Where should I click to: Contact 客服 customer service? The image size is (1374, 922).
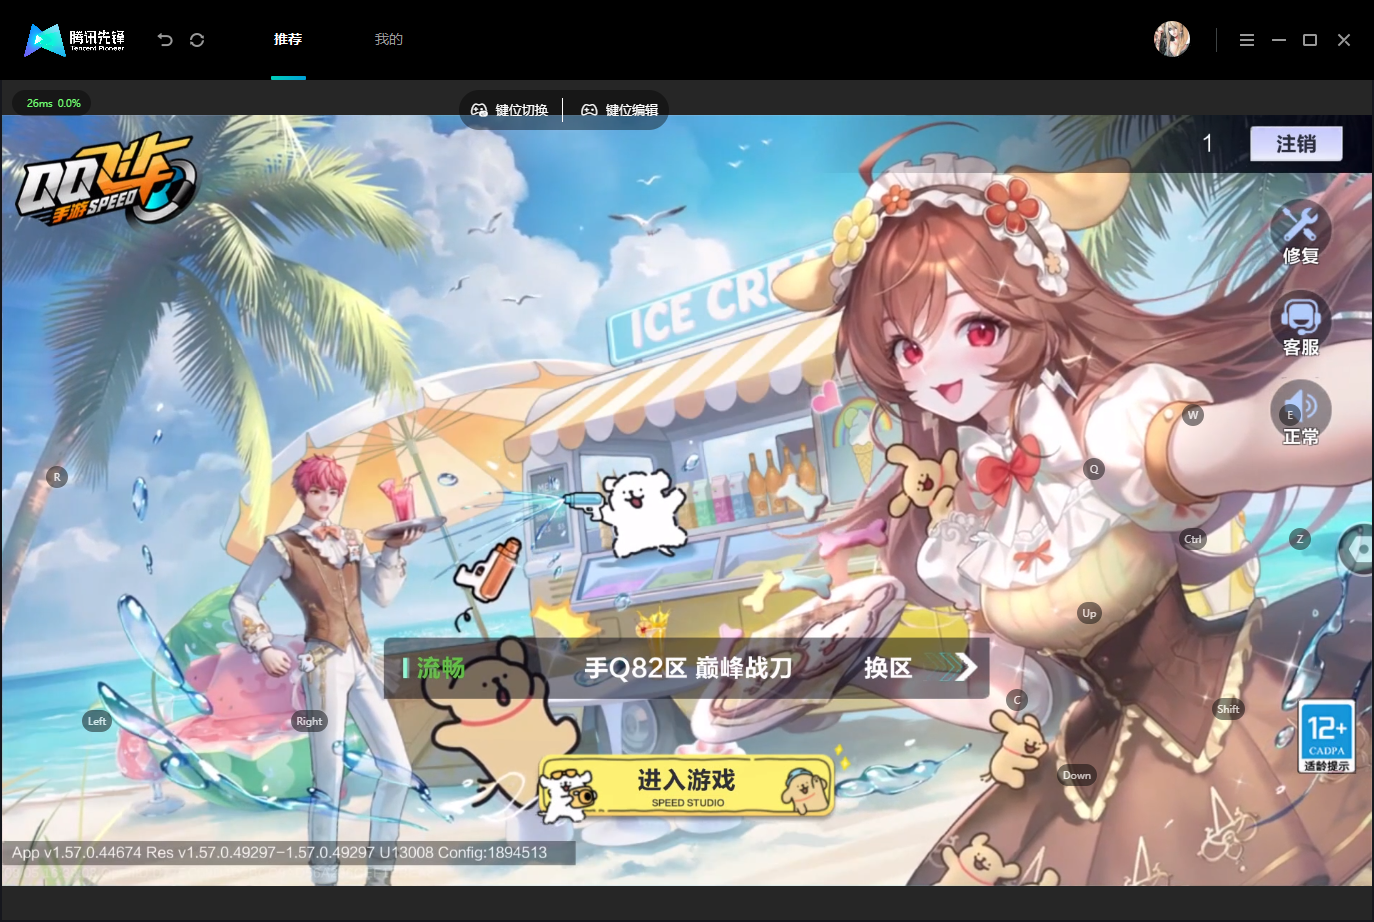(x=1301, y=325)
